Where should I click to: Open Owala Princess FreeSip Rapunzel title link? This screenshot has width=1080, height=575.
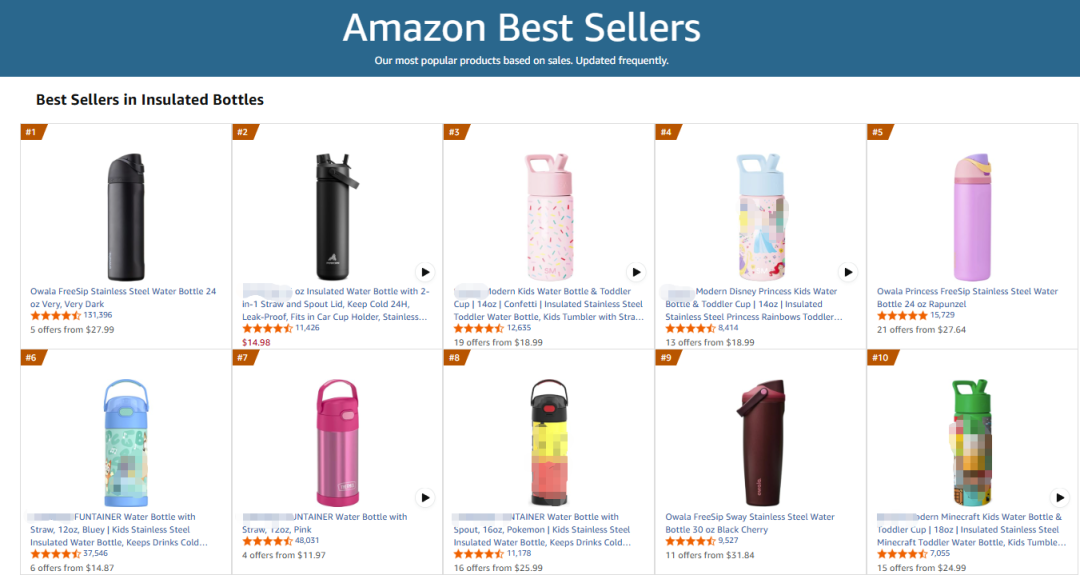[967, 297]
